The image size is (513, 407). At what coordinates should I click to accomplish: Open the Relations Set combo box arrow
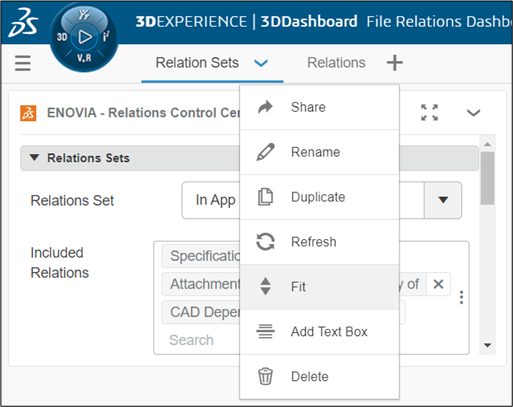pyautogui.click(x=443, y=200)
